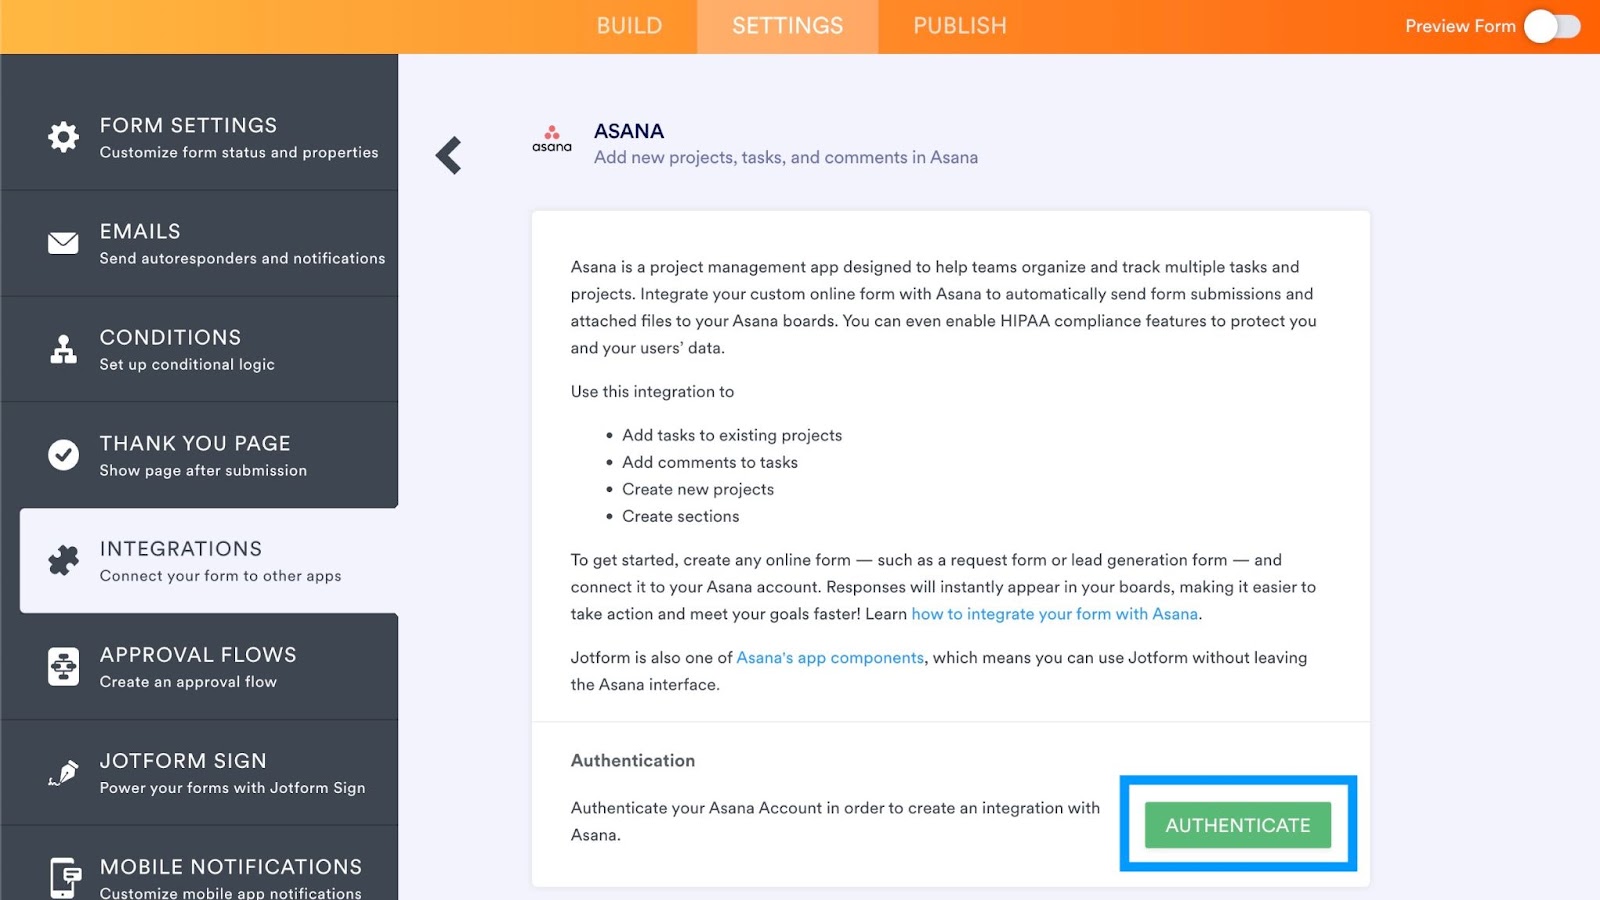Open Emails autoresponders and notifications section
This screenshot has height=900, width=1600.
241,243
